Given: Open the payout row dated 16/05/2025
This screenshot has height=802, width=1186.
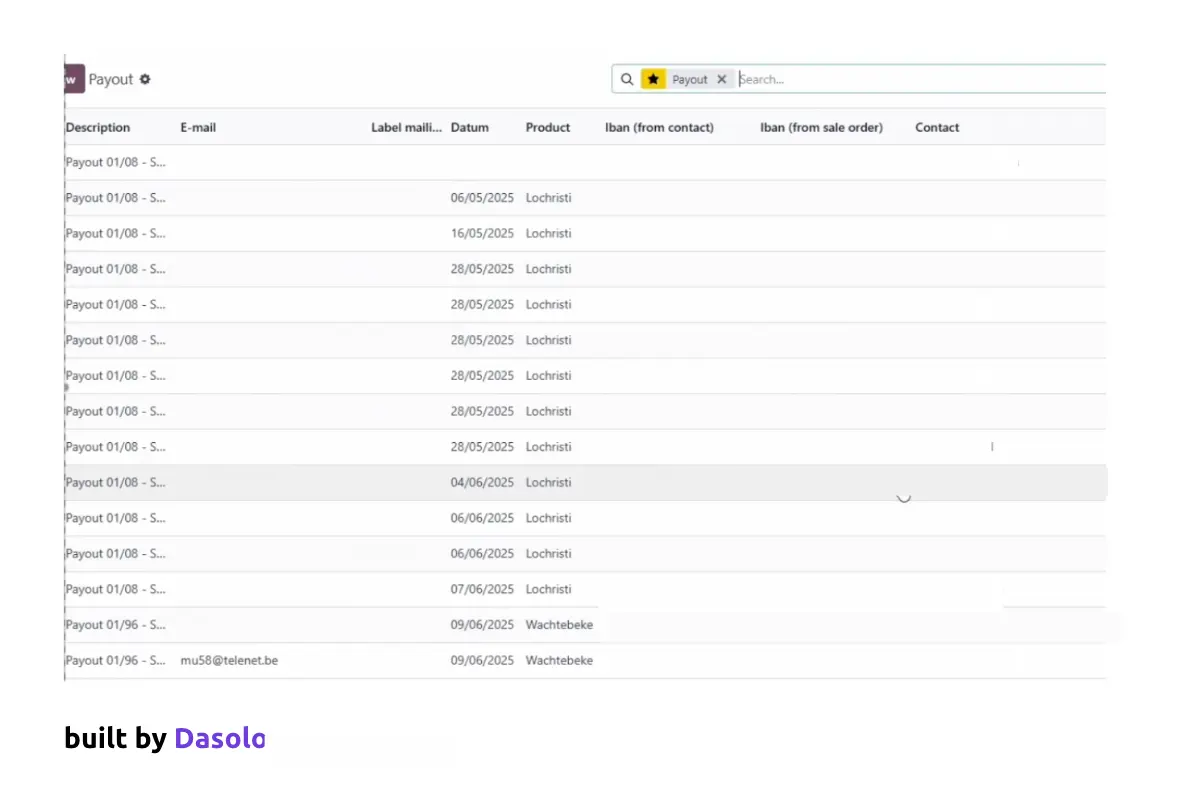Looking at the screenshot, I should click(482, 233).
